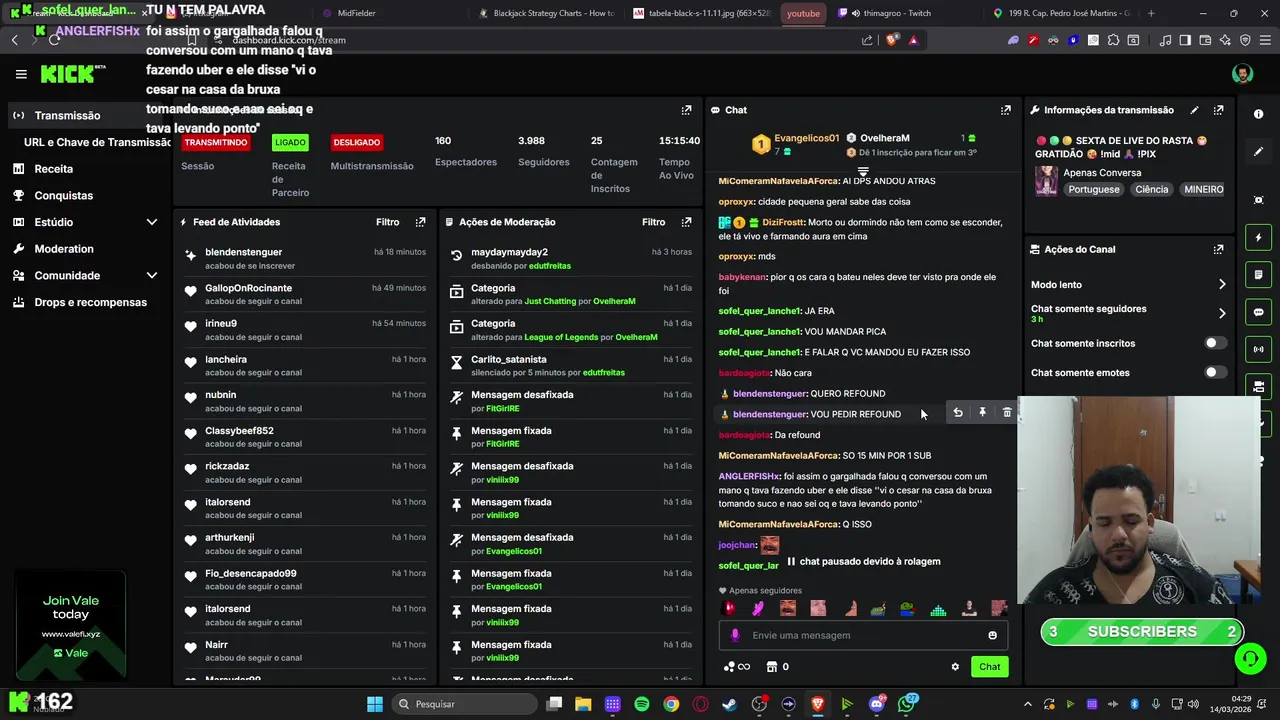Click the SUBSCRIBERS goal bar

(x=1141, y=632)
